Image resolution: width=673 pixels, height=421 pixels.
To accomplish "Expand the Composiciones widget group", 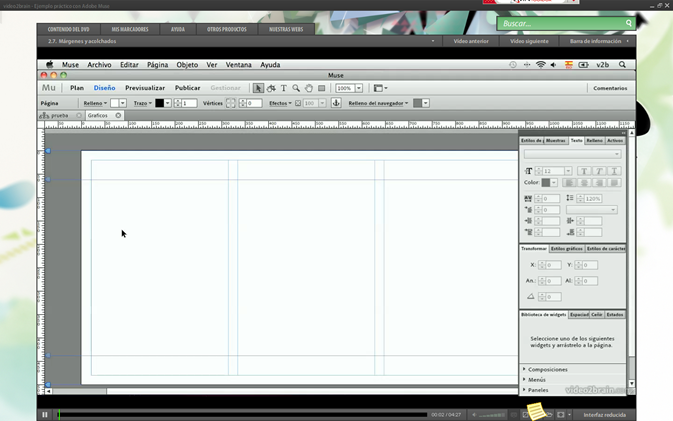I will pyautogui.click(x=545, y=369).
